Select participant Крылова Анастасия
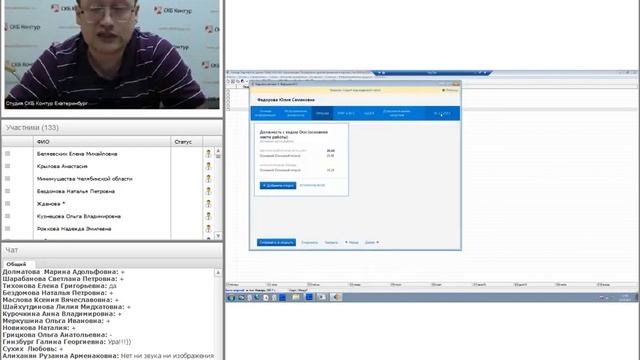 pyautogui.click(x=62, y=166)
